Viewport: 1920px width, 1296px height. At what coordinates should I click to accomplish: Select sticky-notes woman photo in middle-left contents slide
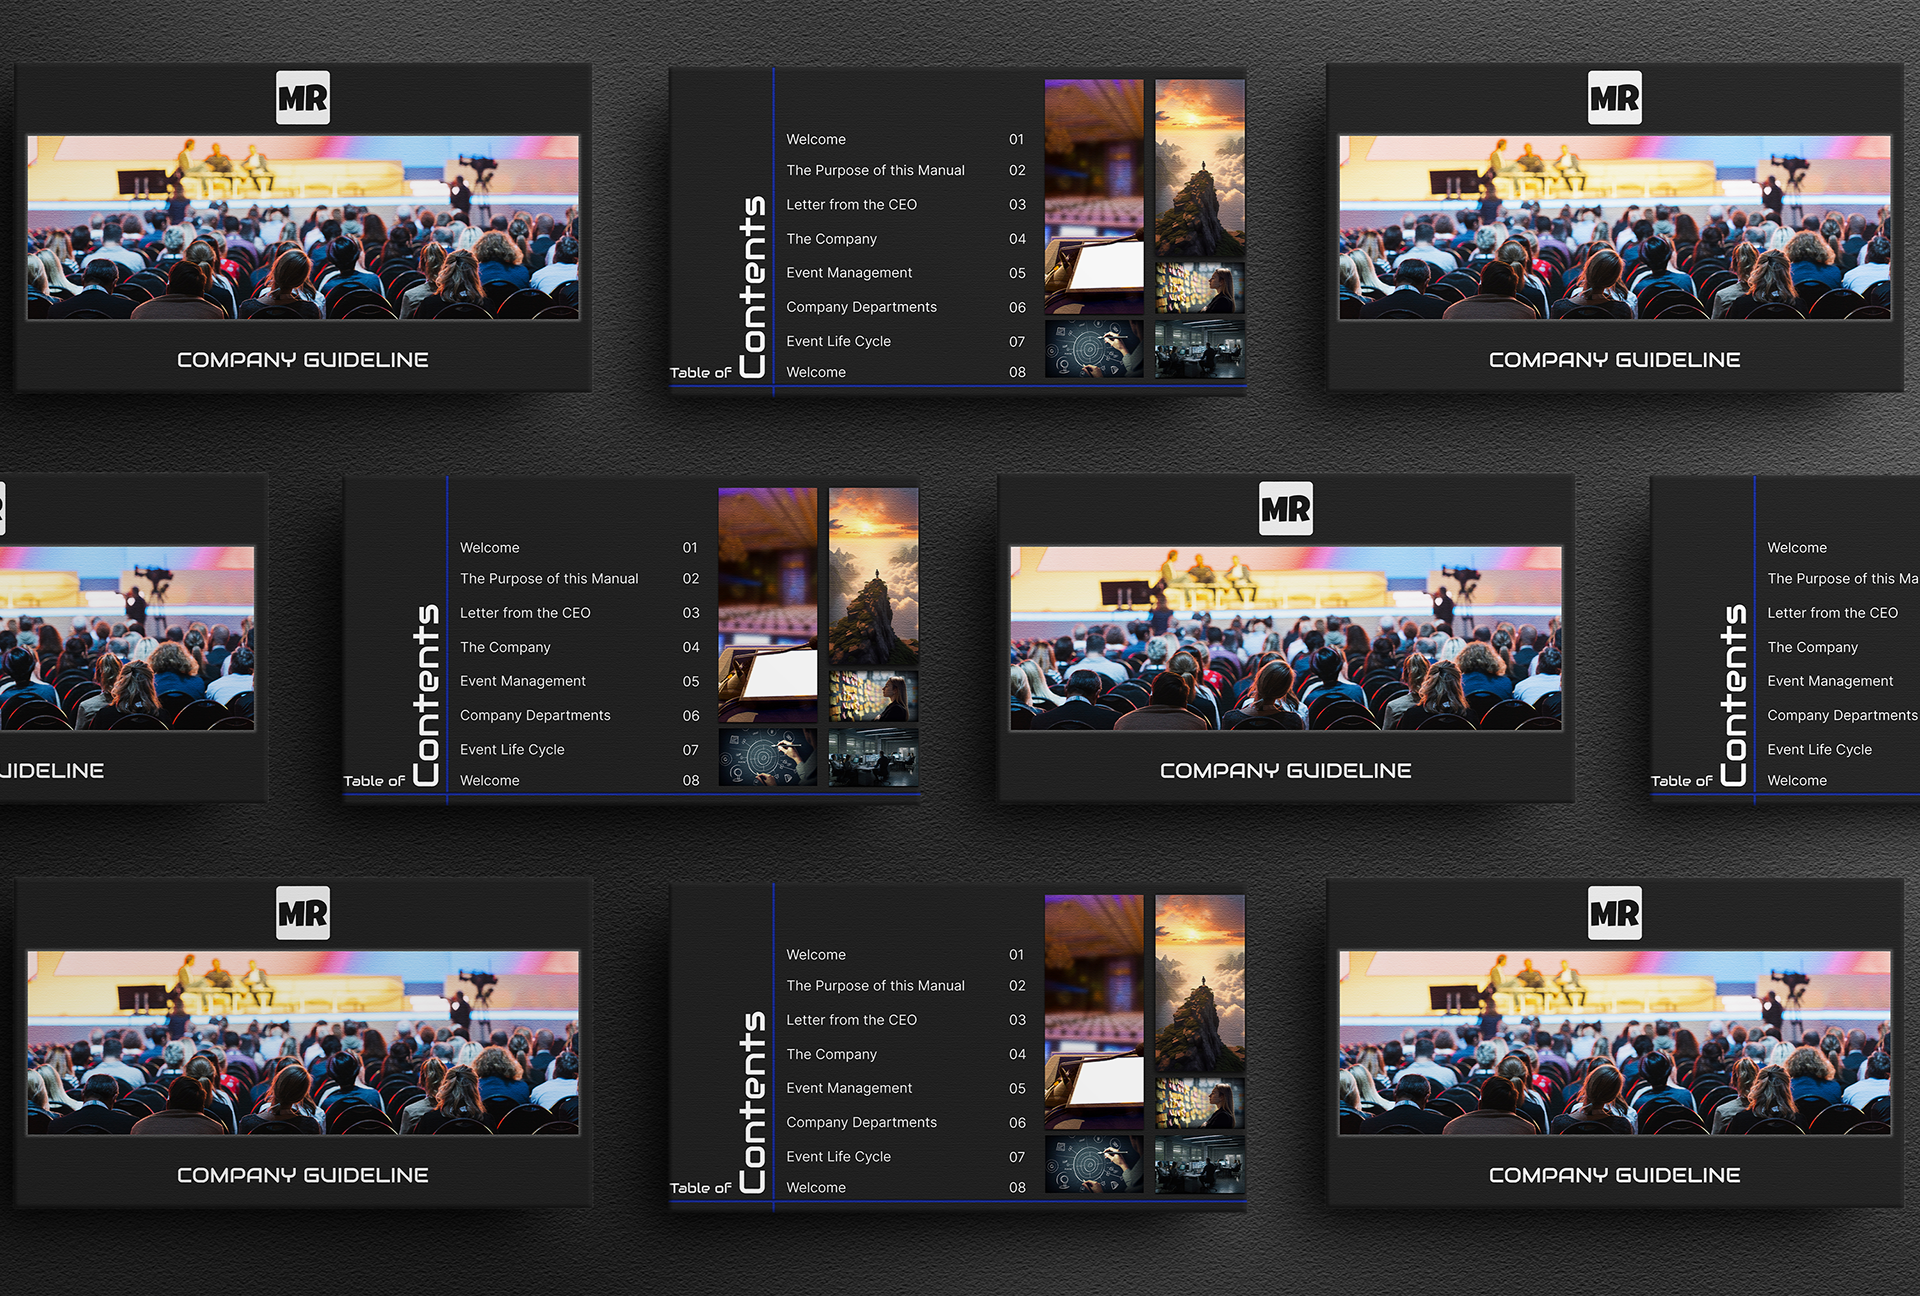(873, 696)
